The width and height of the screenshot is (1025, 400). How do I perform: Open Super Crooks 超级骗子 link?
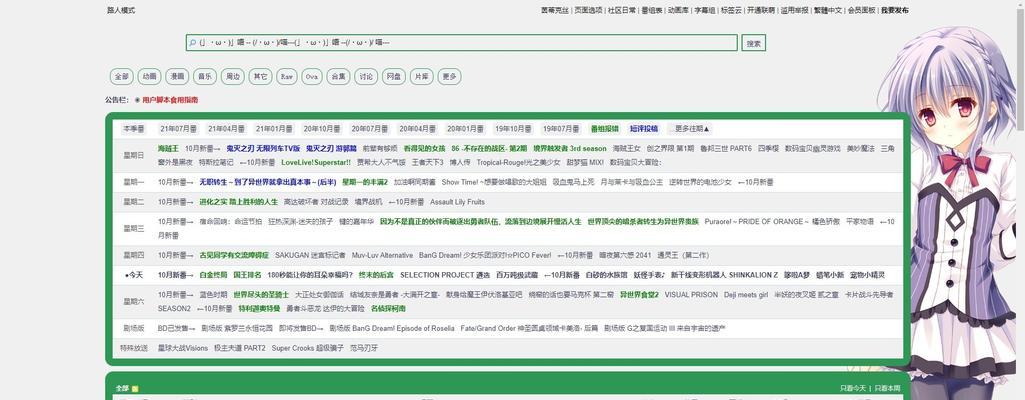pos(307,348)
